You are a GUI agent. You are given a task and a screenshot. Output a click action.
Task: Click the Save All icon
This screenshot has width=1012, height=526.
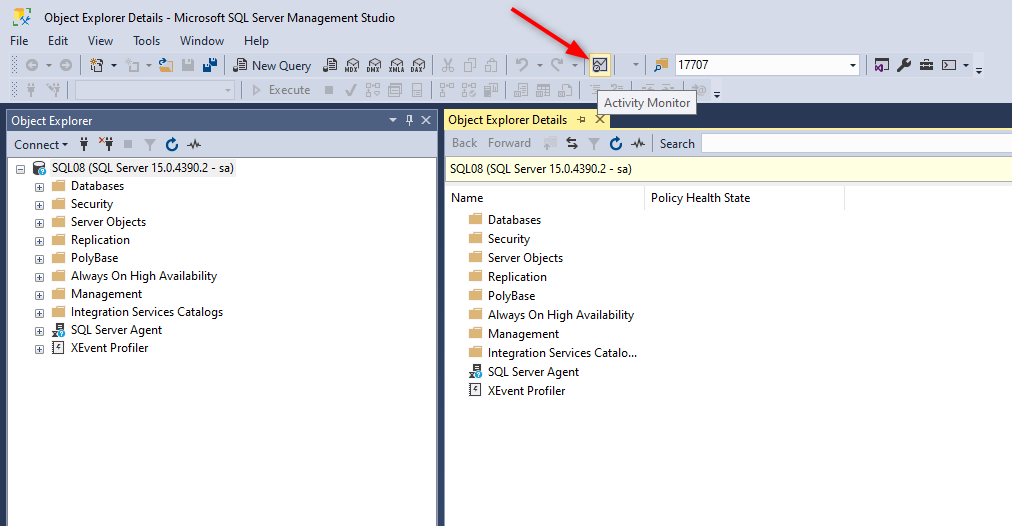point(210,65)
